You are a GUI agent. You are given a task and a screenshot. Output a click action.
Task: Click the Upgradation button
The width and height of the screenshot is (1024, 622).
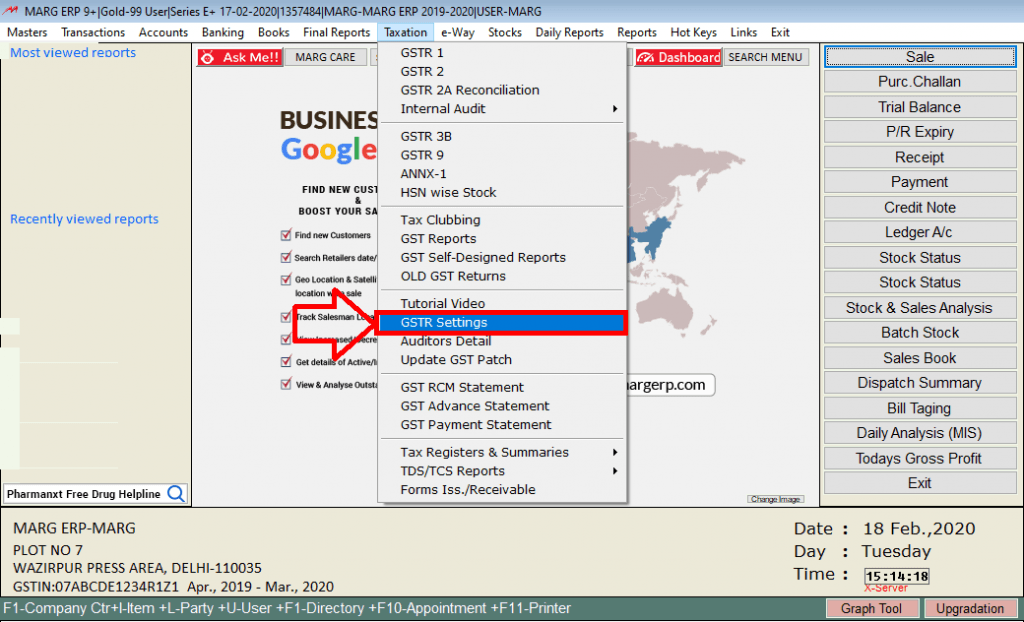tap(970, 608)
